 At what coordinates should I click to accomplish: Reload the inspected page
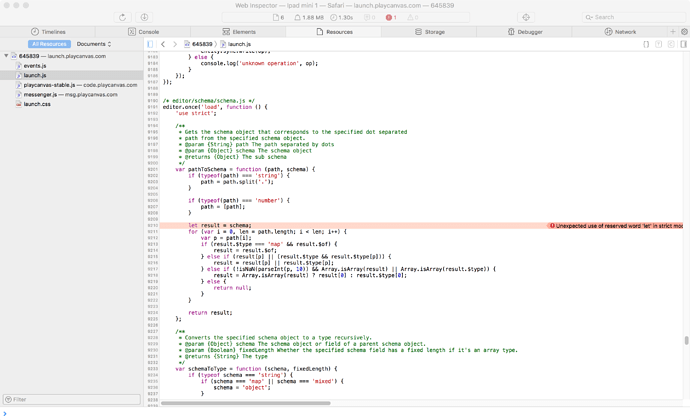tap(123, 17)
